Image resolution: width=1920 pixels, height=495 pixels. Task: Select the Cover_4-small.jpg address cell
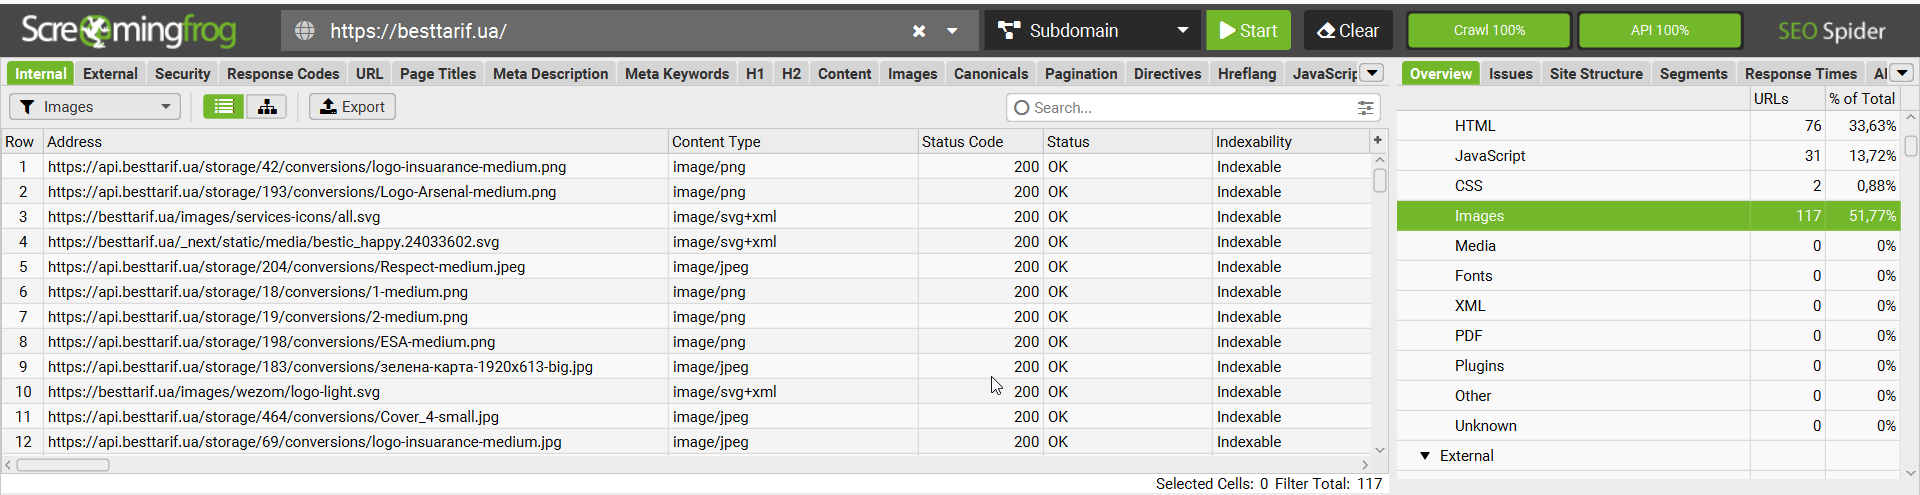click(355, 416)
